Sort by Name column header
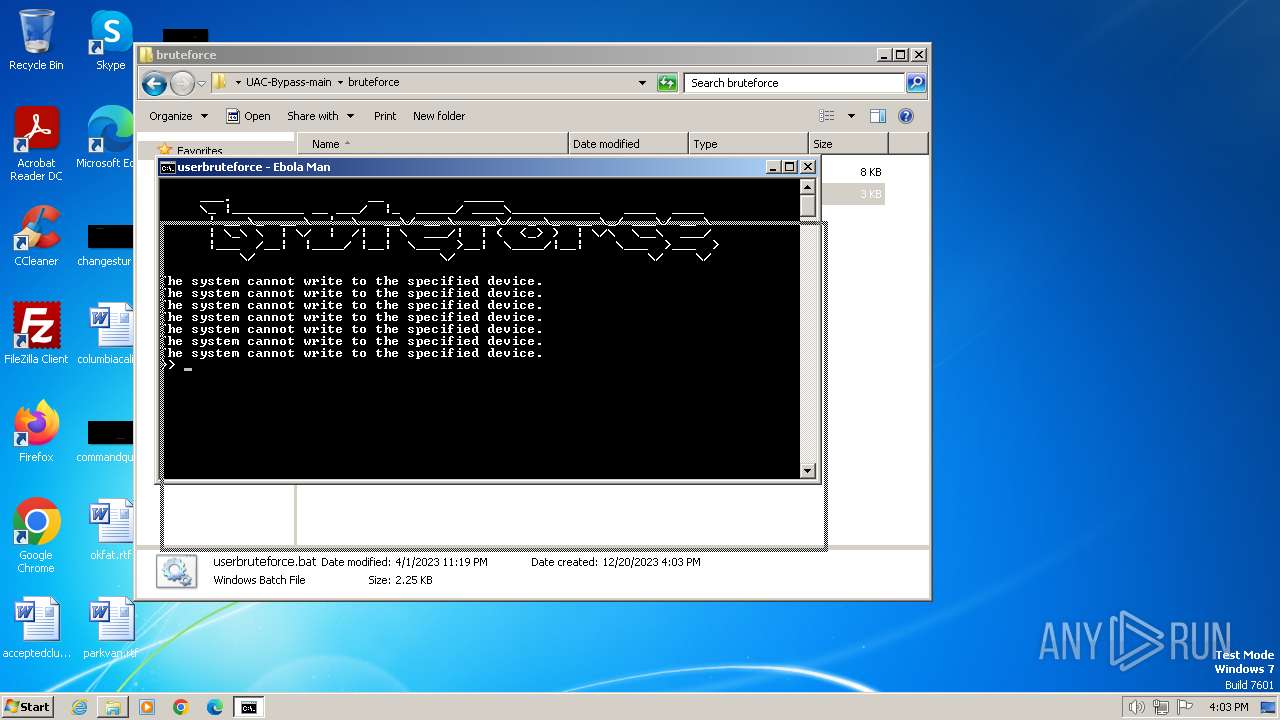 click(x=432, y=144)
